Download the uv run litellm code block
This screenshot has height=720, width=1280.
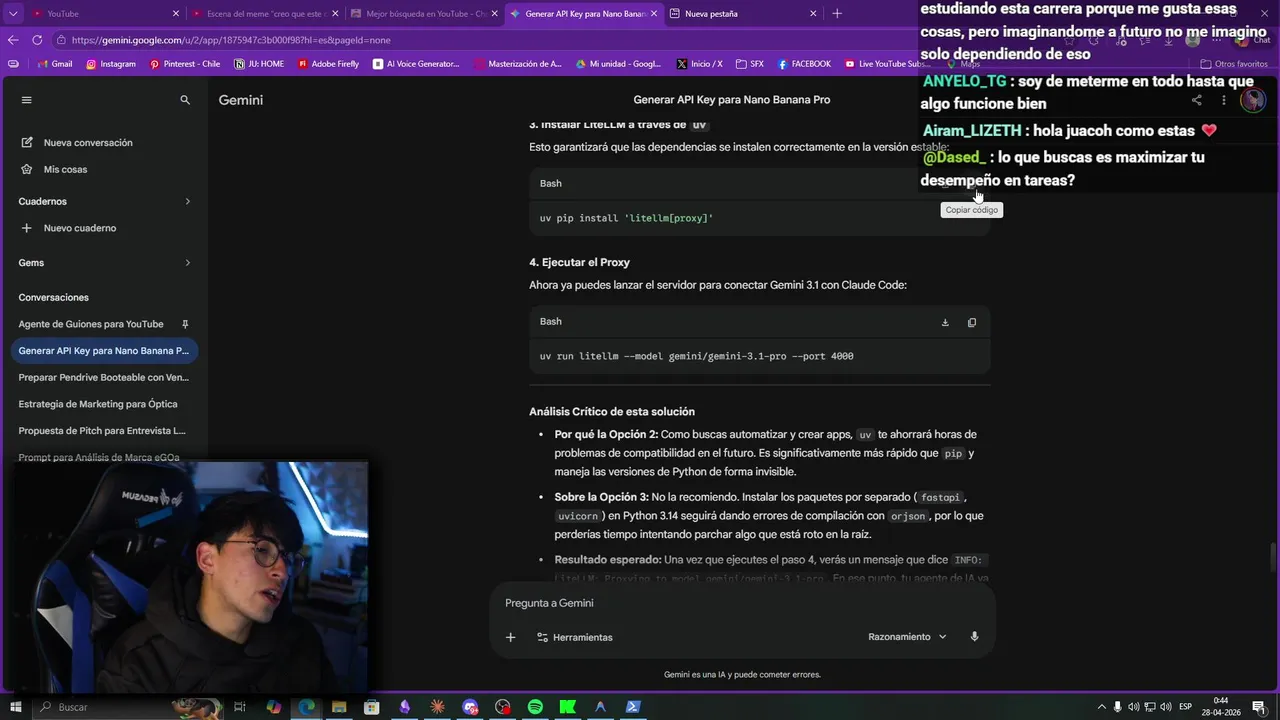tap(945, 322)
